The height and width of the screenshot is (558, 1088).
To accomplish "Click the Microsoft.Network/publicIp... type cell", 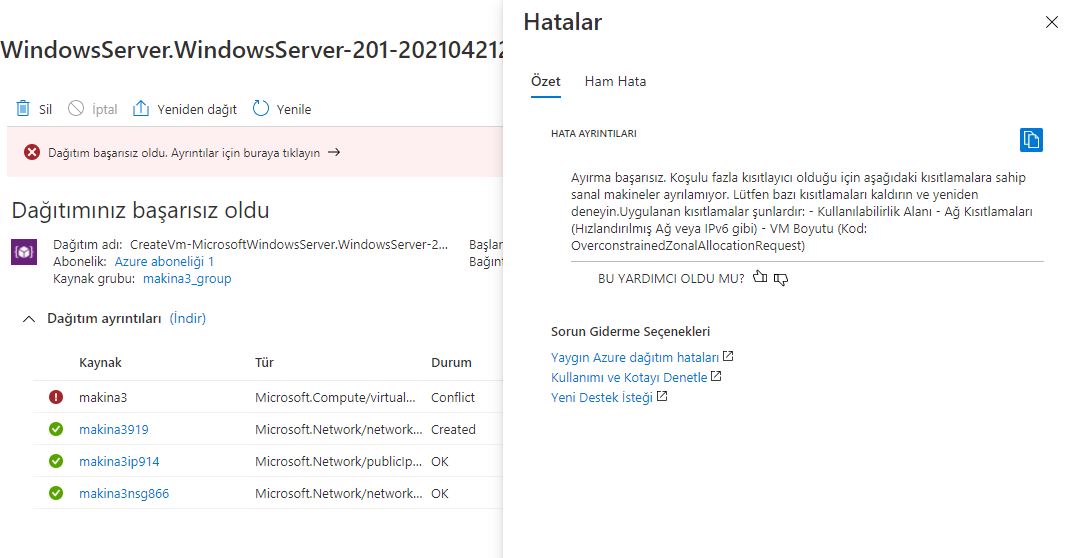I will 338,462.
